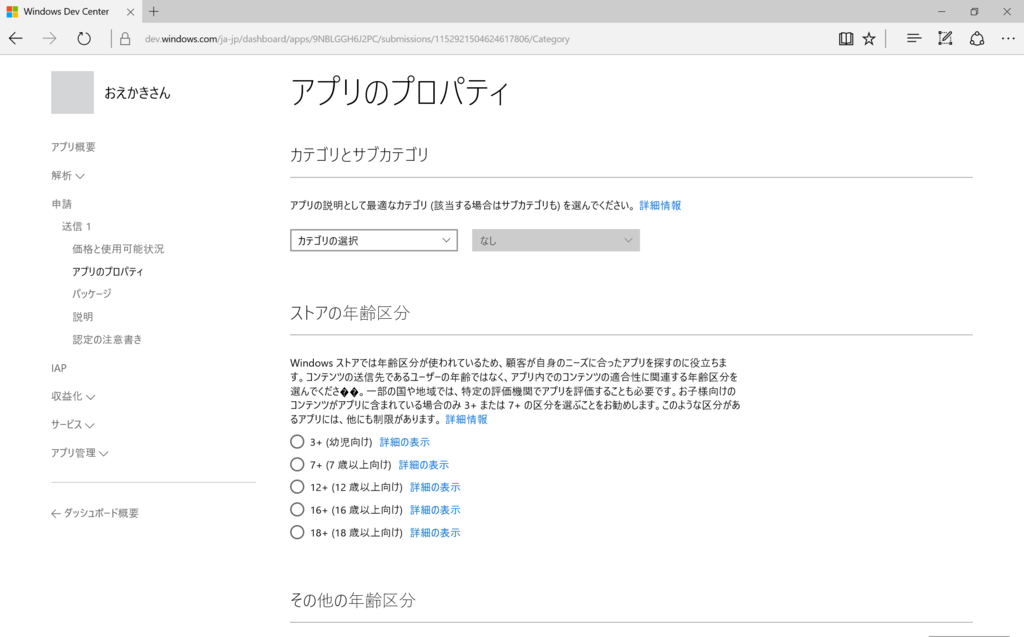Select アプリのプロパティ in sidebar
1024x637 pixels.
coord(108,271)
